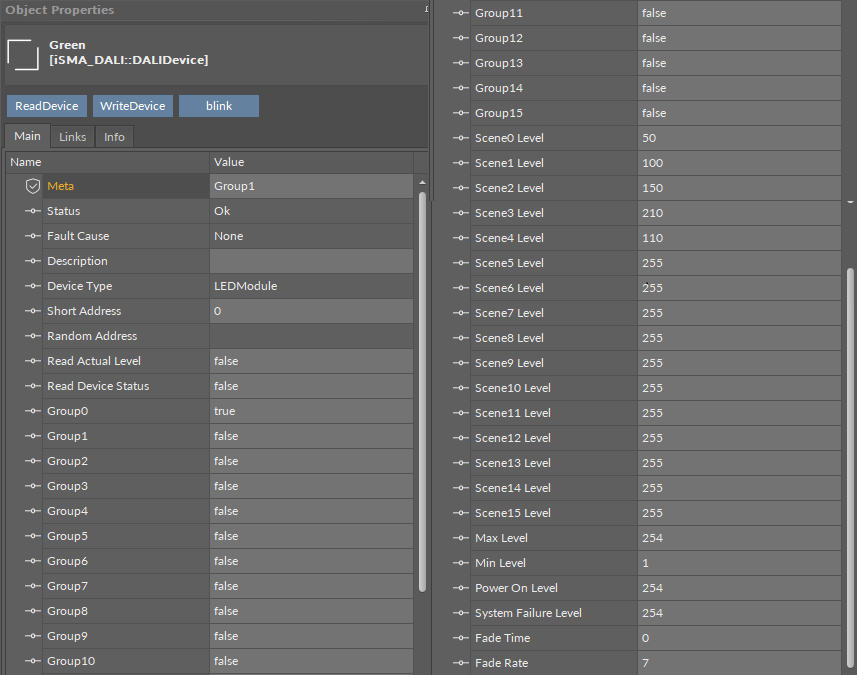Switch to the Info tab
Viewport: 857px width, 675px height.
pyautogui.click(x=115, y=137)
